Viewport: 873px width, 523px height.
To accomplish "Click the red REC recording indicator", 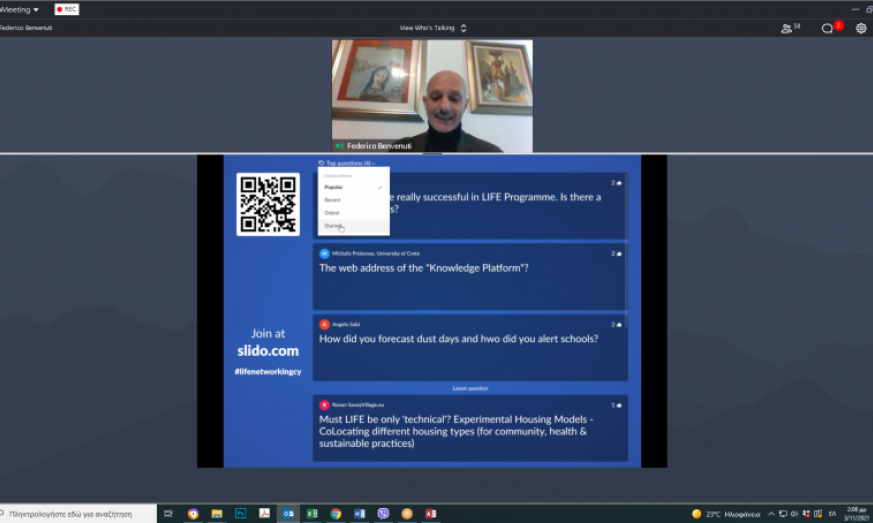I will coord(66,9).
